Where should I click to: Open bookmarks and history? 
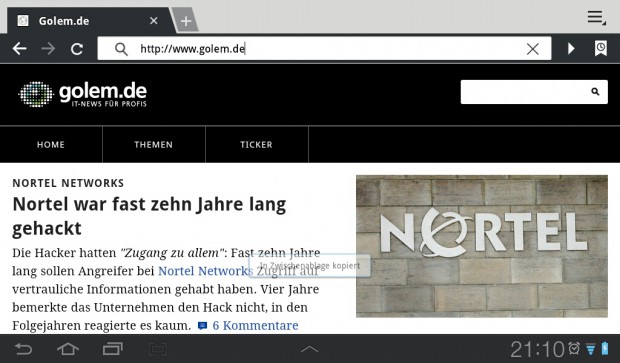pyautogui.click(x=601, y=49)
